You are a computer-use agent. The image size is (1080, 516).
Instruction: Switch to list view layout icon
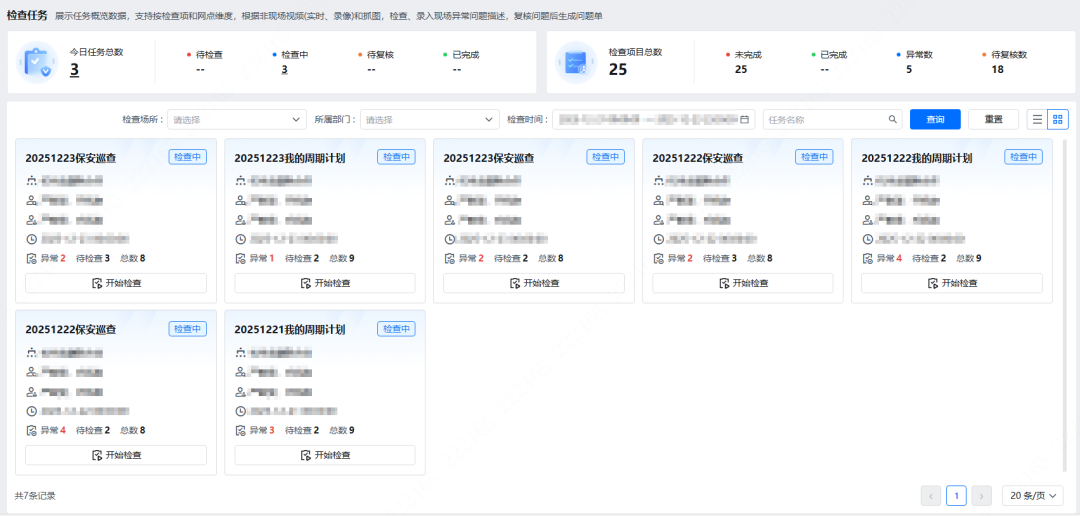pos(1037,119)
